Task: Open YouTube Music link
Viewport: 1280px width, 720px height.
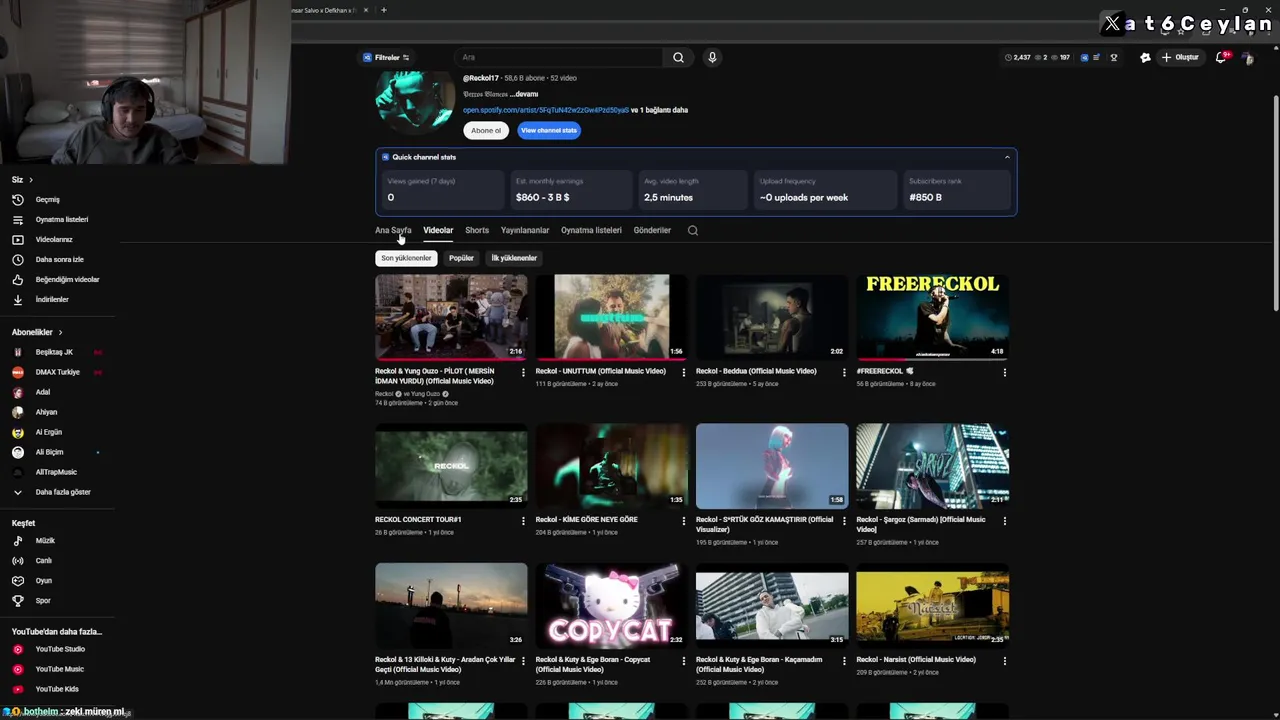Action: pos(60,669)
